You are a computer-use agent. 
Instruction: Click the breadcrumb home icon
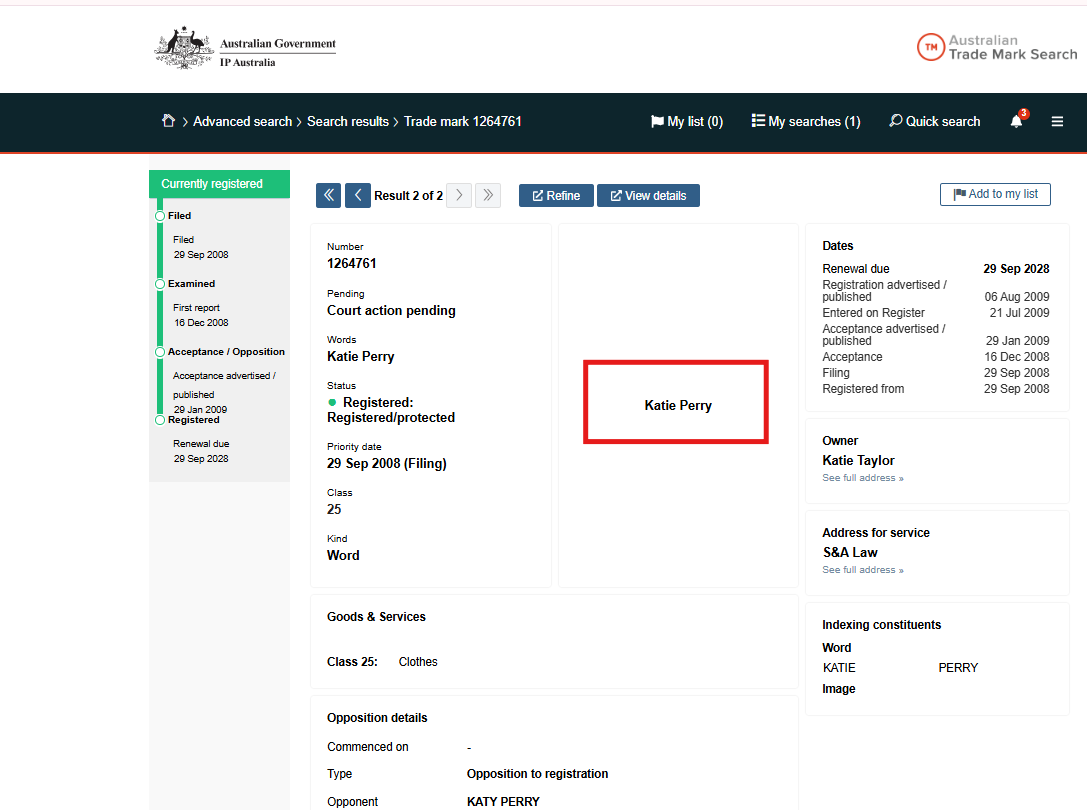(168, 121)
